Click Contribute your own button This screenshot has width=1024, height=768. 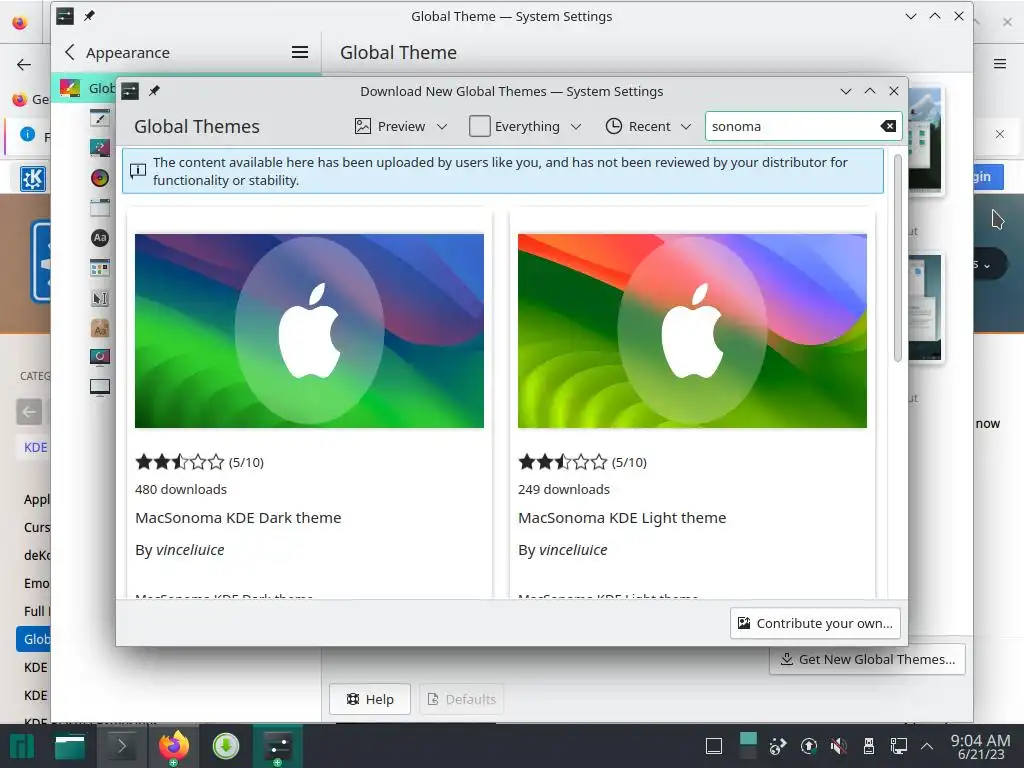pos(815,623)
